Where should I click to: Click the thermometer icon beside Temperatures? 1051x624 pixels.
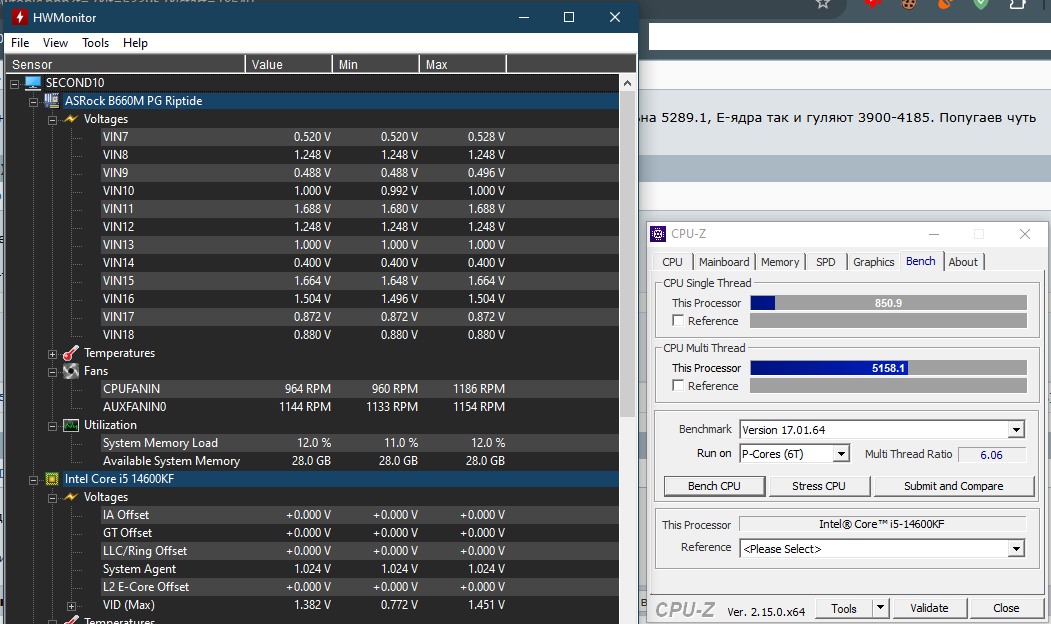click(x=70, y=353)
